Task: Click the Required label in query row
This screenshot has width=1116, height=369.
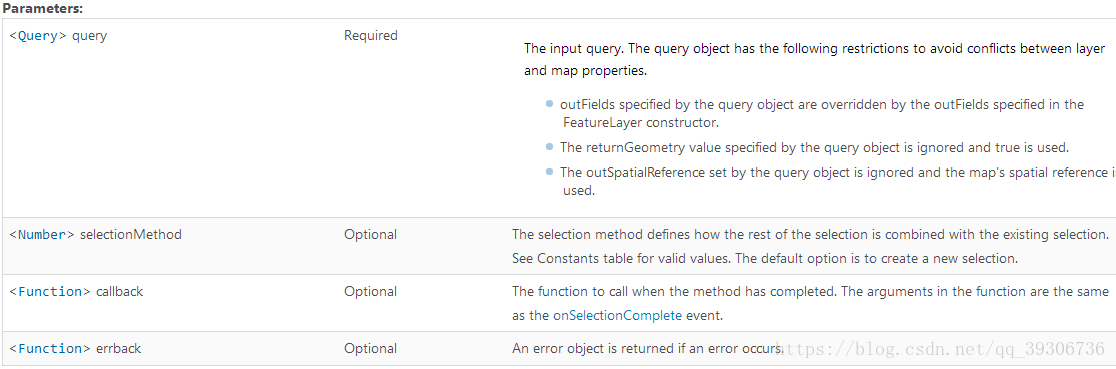Action: [370, 35]
